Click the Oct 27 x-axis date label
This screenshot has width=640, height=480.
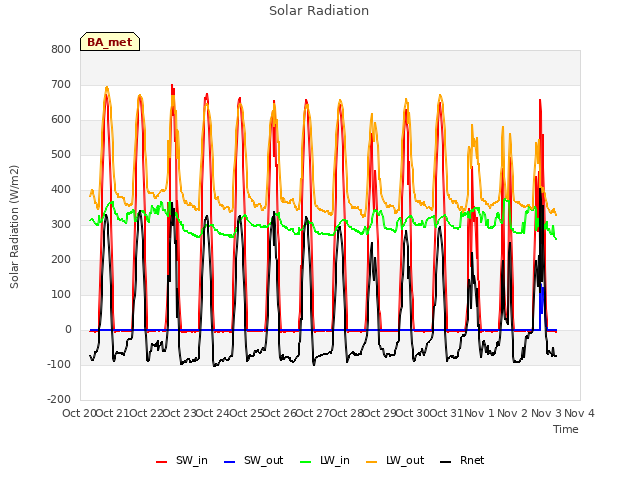click(313, 413)
